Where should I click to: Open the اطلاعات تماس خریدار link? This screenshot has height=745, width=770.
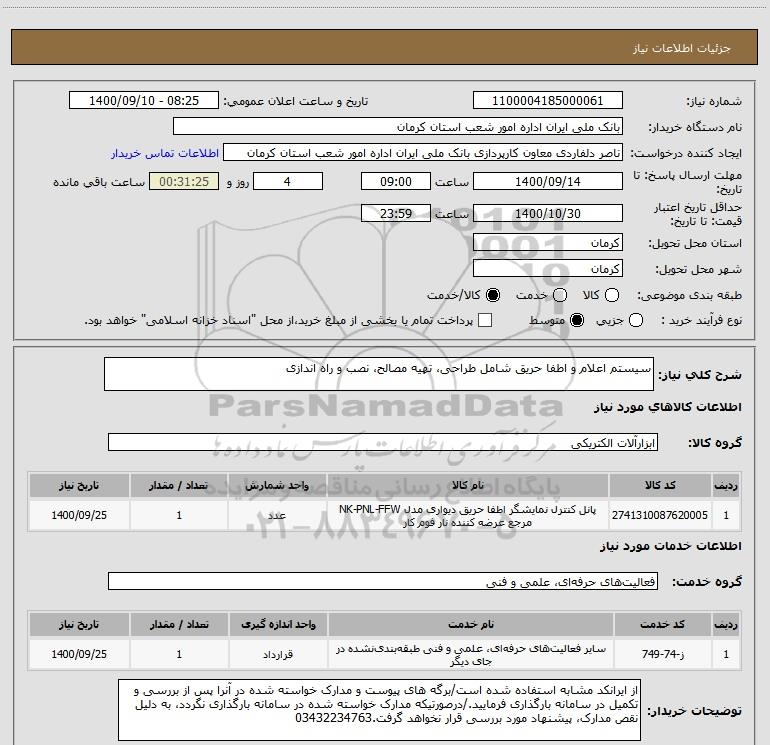click(165, 153)
